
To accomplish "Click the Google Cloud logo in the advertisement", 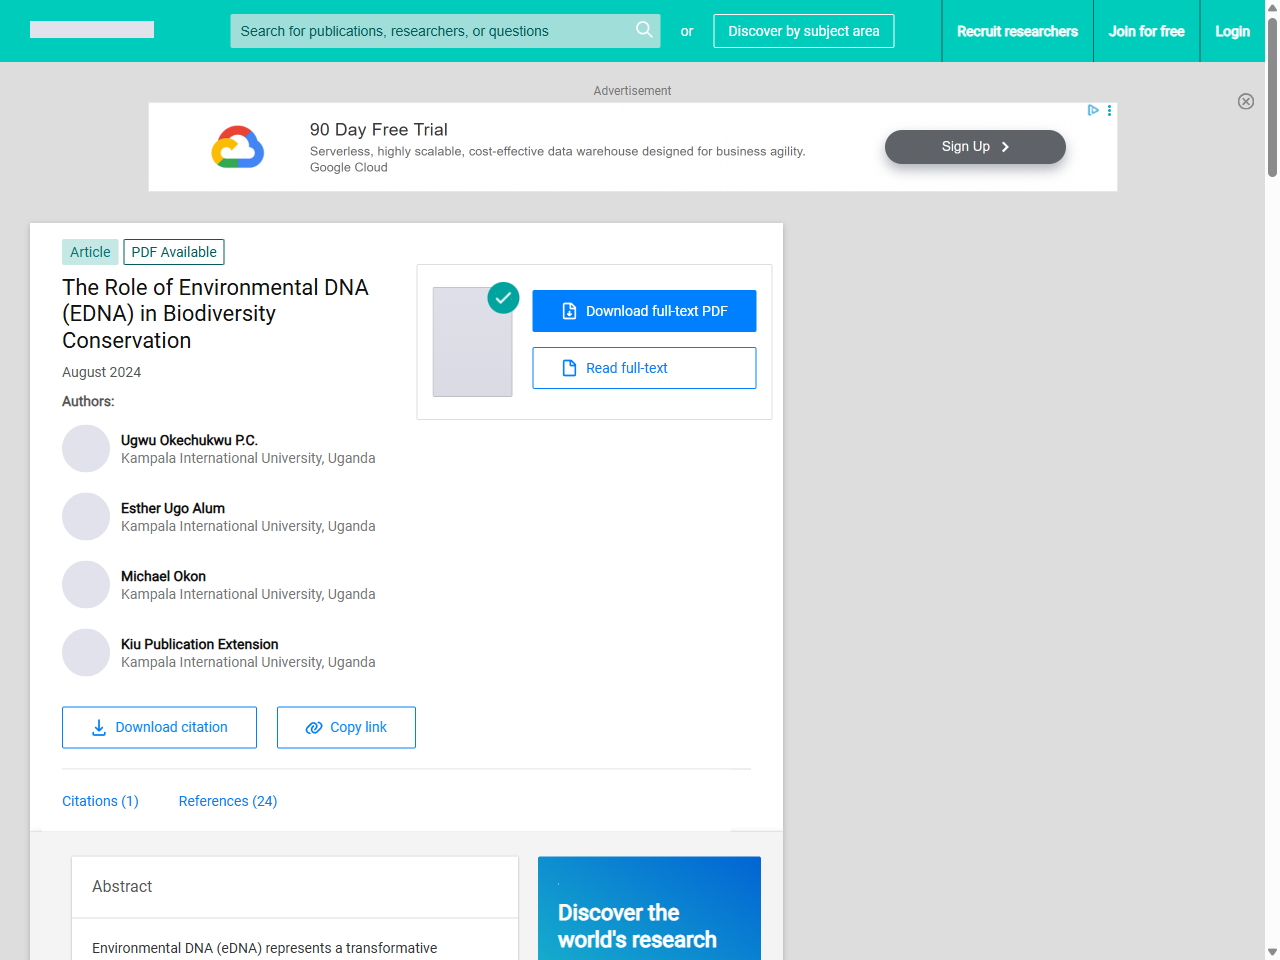I will coord(237,146).
